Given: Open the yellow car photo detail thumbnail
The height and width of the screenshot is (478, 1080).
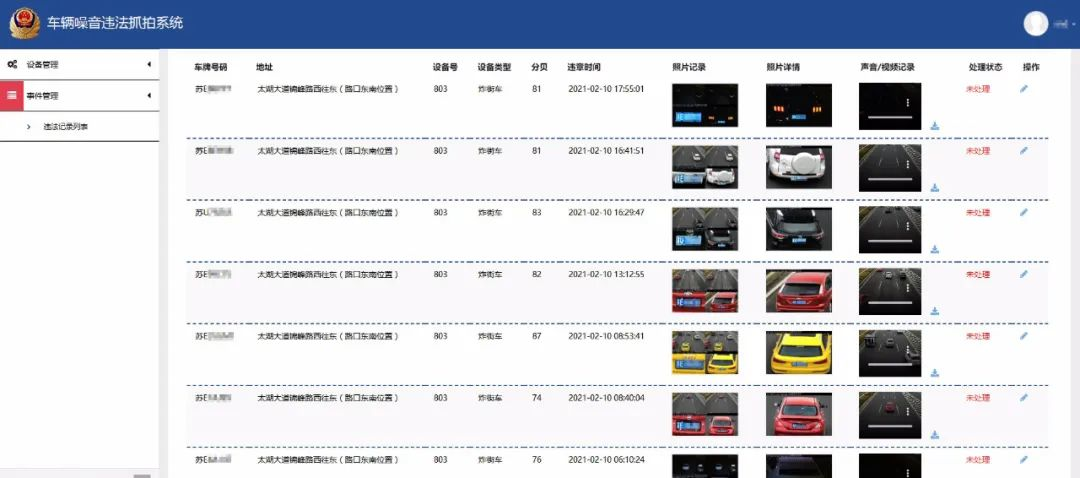Looking at the screenshot, I should (x=798, y=352).
